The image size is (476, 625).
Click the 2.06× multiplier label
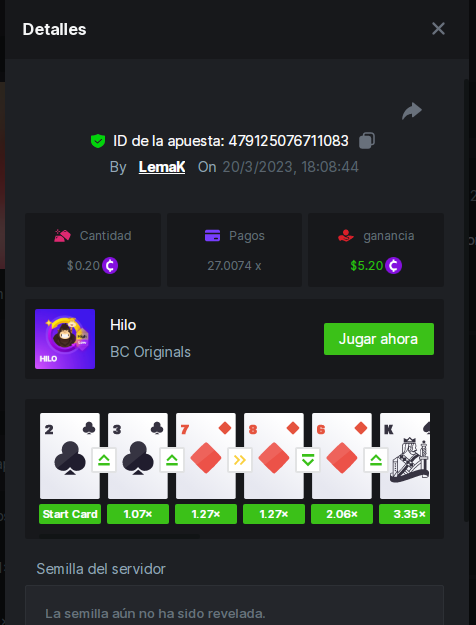[x=342, y=514]
